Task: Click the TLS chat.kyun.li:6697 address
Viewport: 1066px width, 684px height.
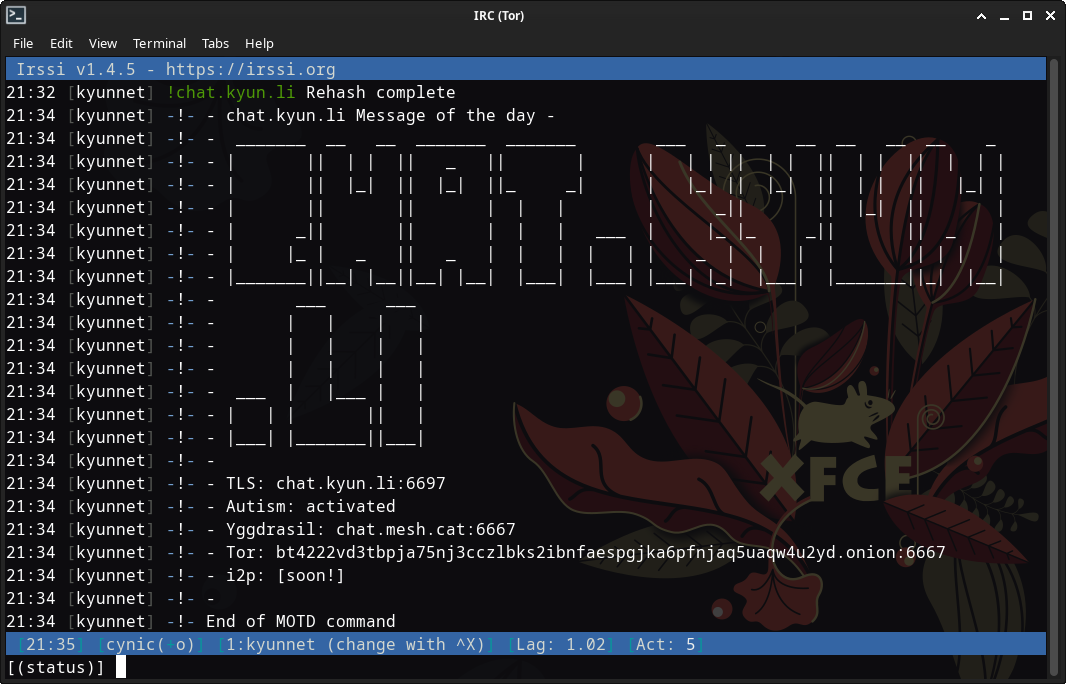Action: [360, 483]
